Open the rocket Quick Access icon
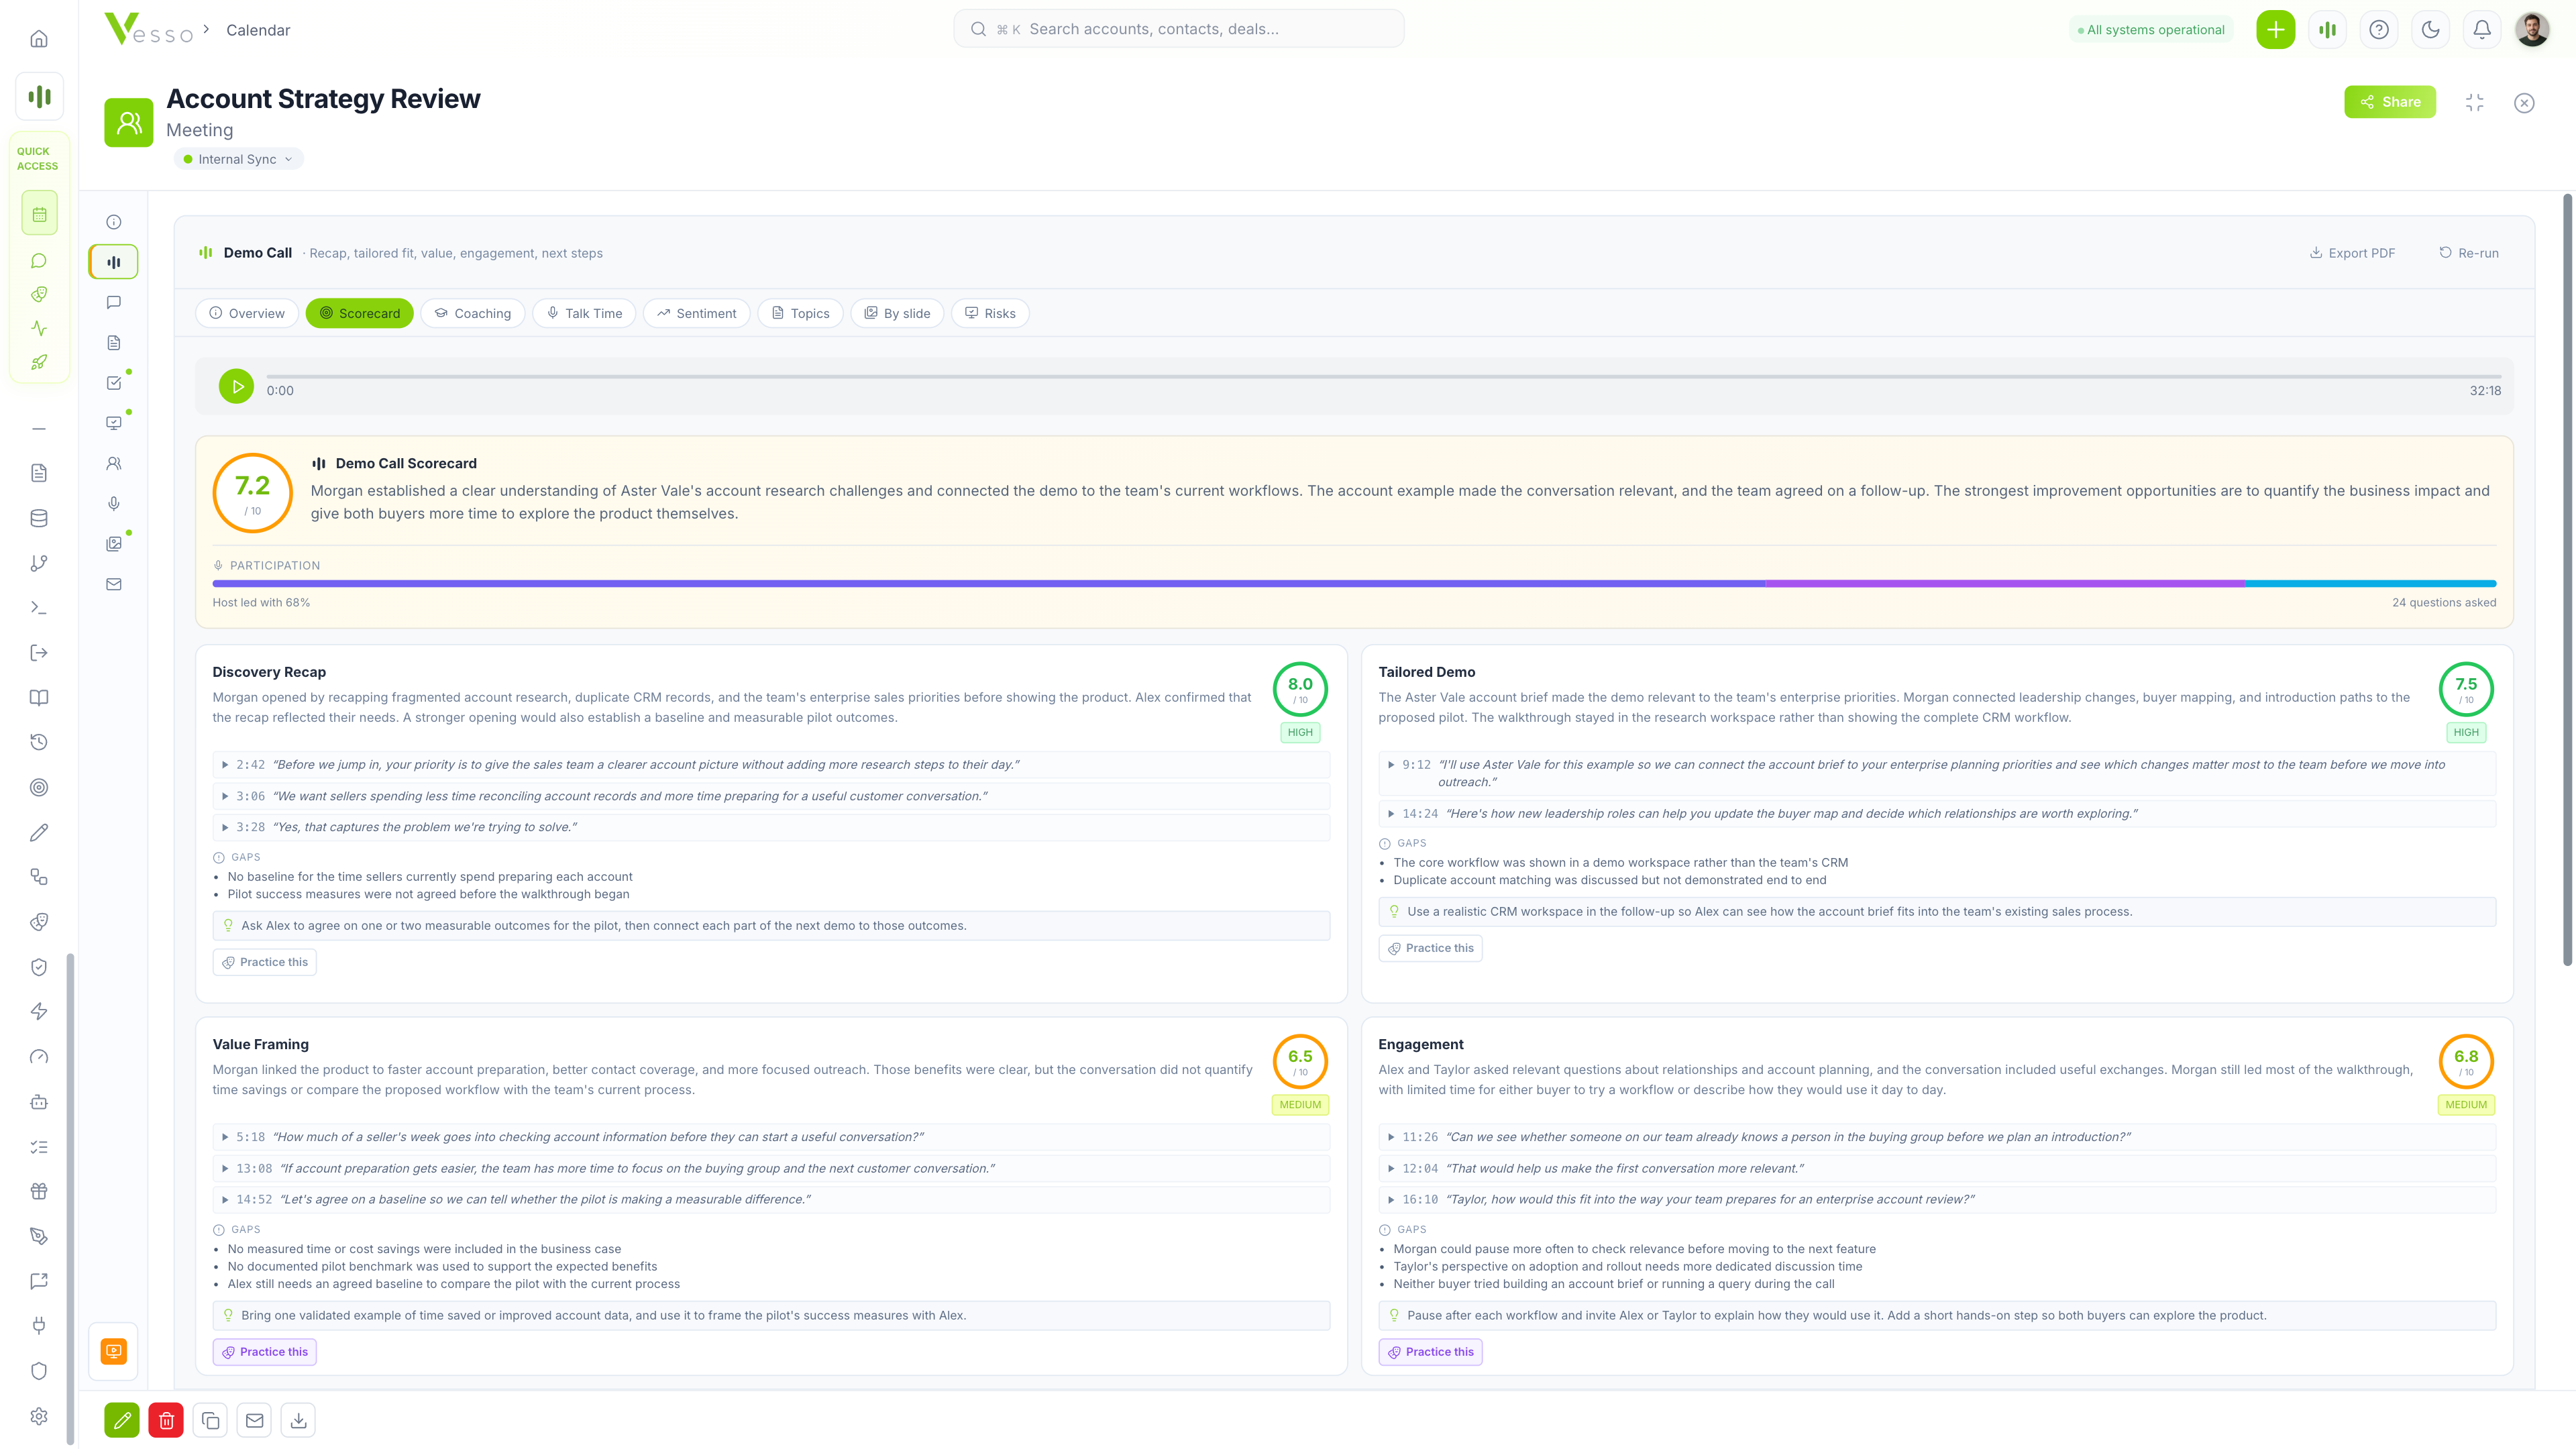The width and height of the screenshot is (2576, 1449). point(39,362)
